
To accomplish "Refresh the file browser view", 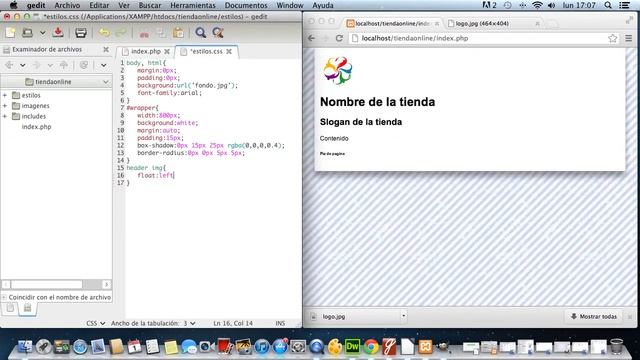I will click(84, 65).
